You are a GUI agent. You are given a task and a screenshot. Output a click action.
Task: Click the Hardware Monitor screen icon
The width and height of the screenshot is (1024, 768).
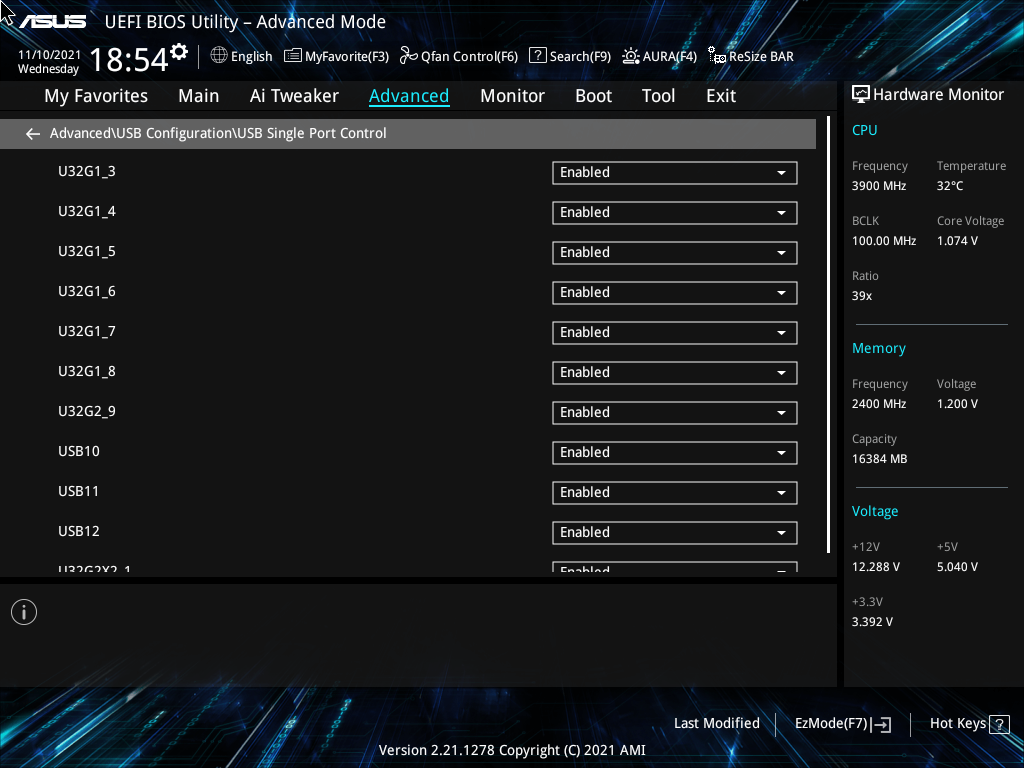pyautogui.click(x=861, y=95)
